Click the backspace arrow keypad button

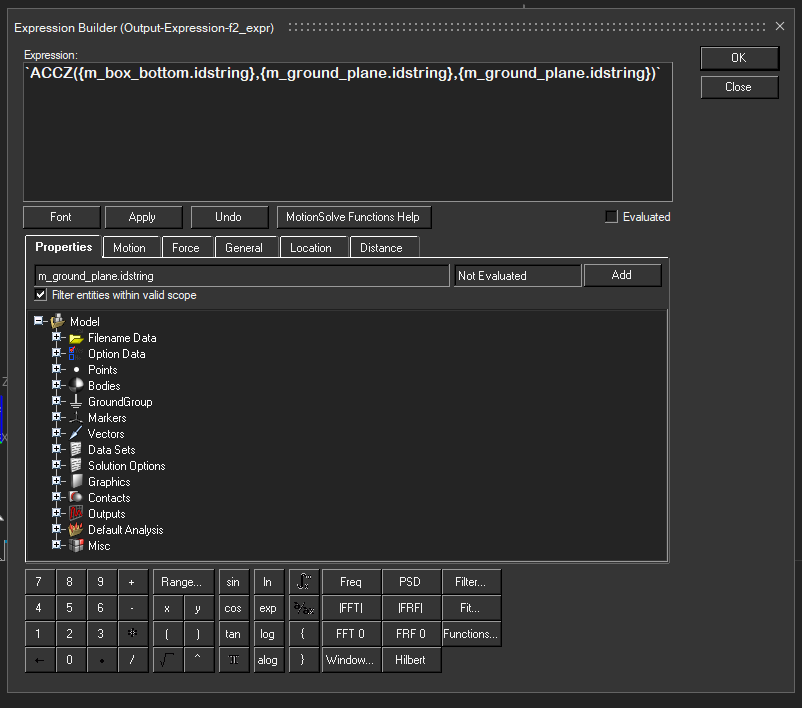[x=39, y=660]
